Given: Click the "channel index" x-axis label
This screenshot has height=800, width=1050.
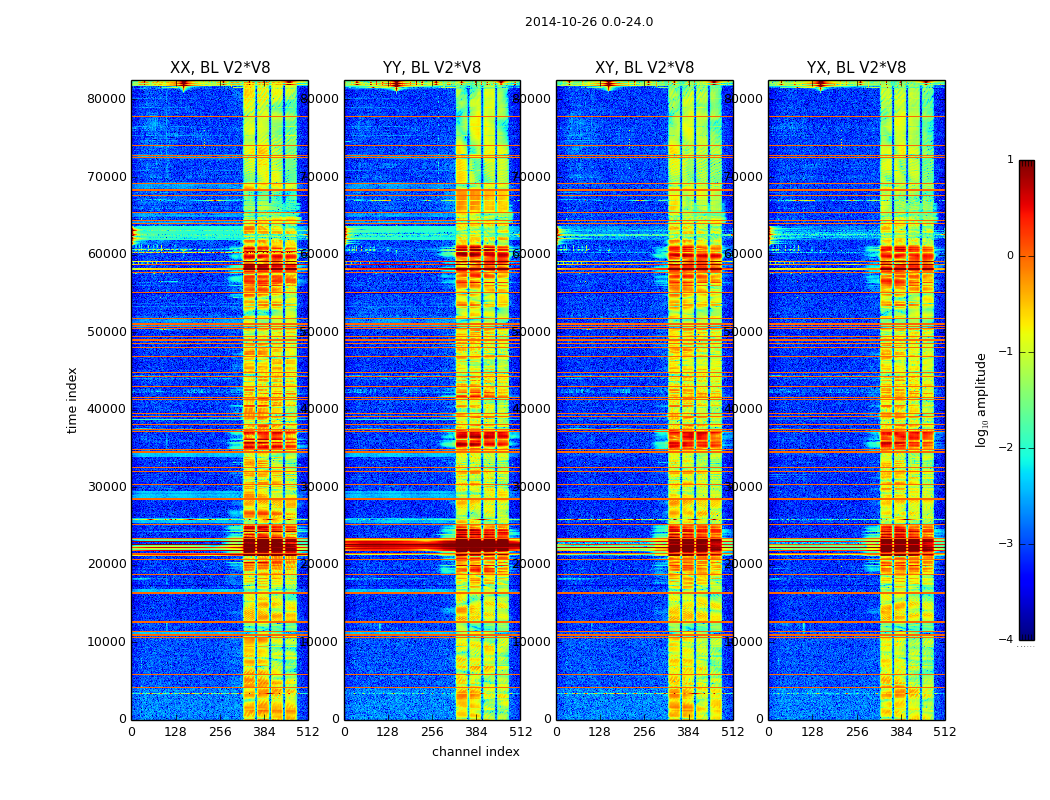Looking at the screenshot, I should tap(475, 752).
